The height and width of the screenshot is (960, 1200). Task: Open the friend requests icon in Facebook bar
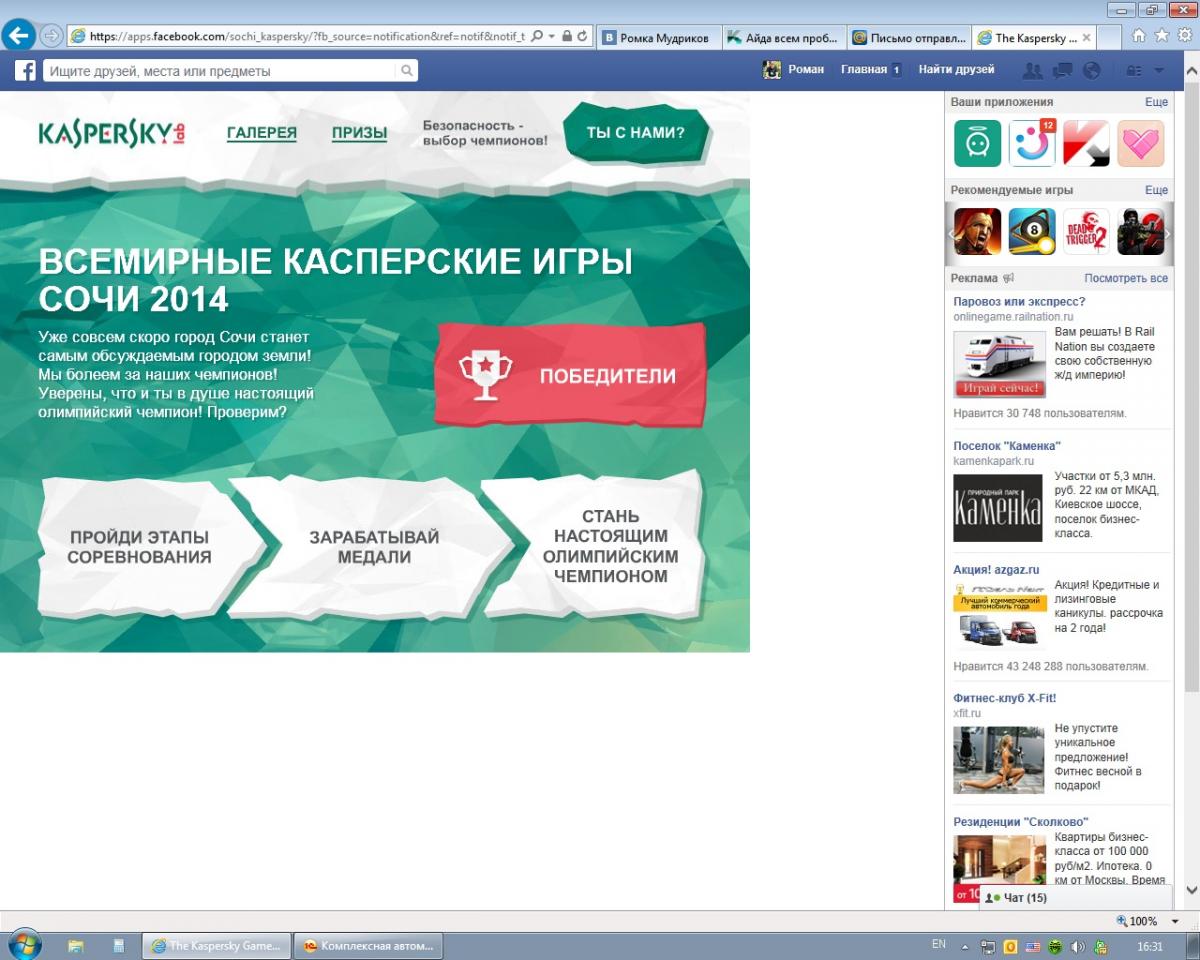1033,70
